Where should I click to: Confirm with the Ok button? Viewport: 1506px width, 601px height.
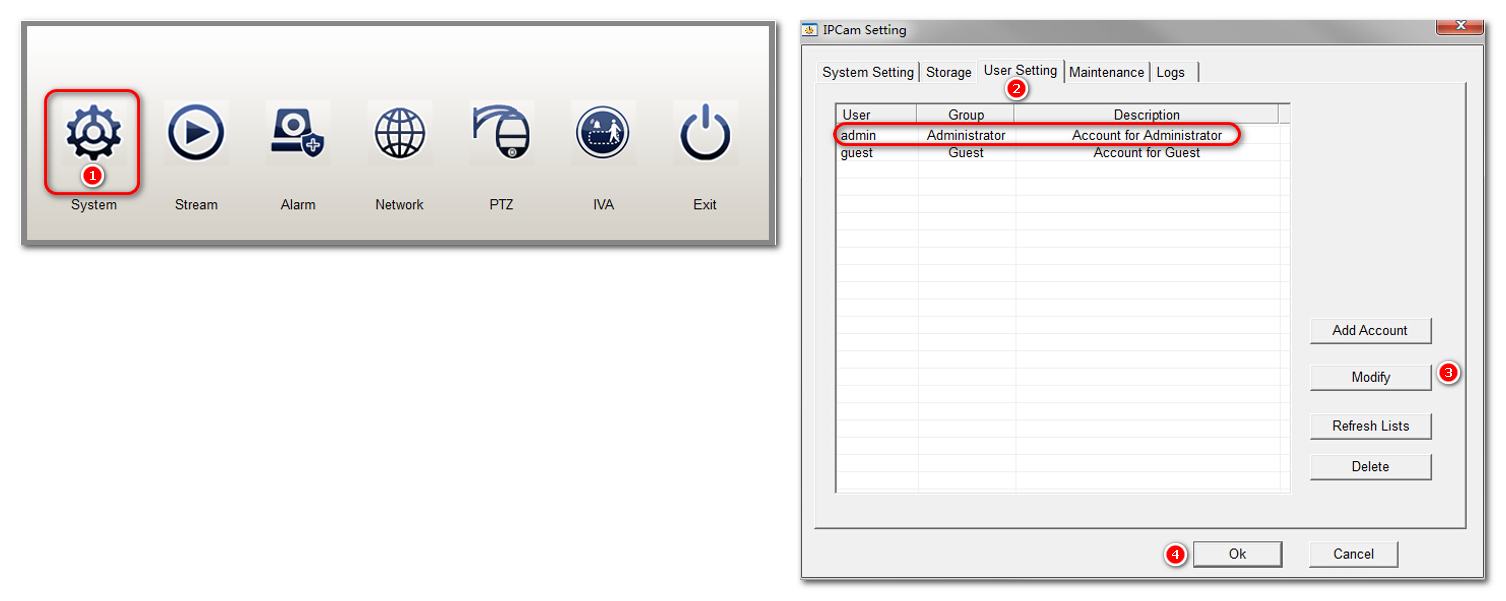point(1237,554)
